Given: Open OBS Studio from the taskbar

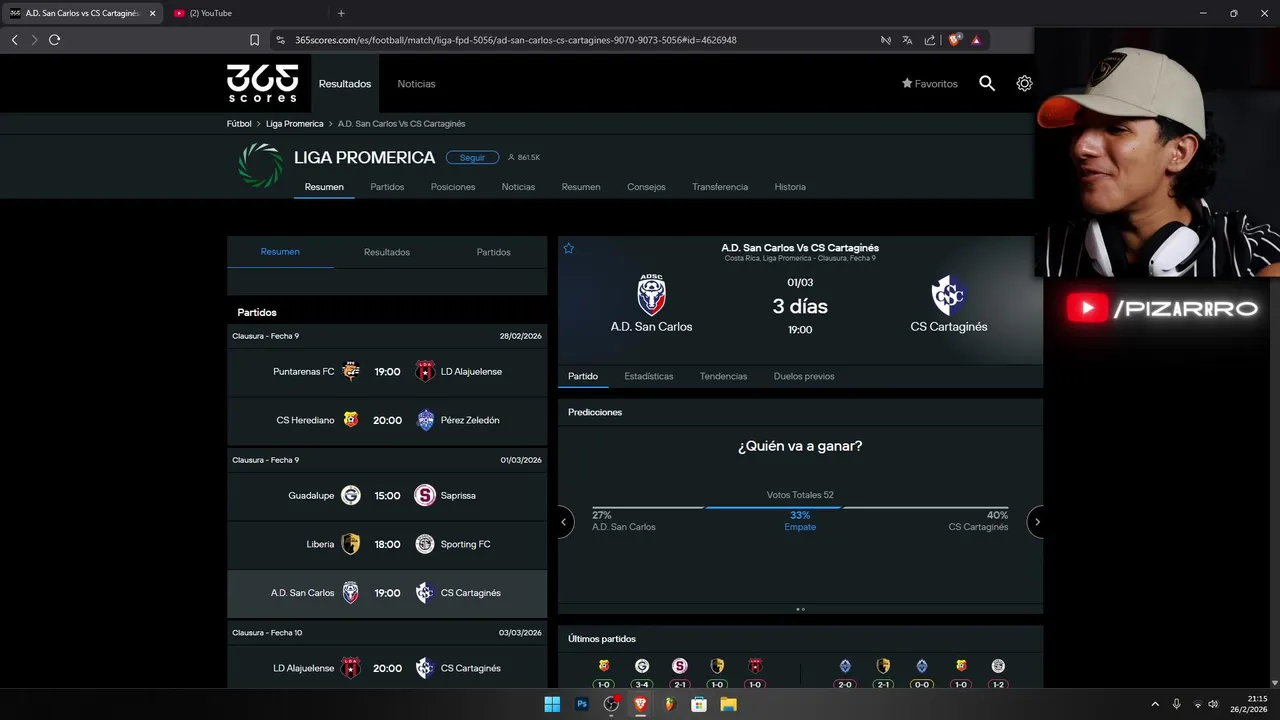Looking at the screenshot, I should (611, 704).
